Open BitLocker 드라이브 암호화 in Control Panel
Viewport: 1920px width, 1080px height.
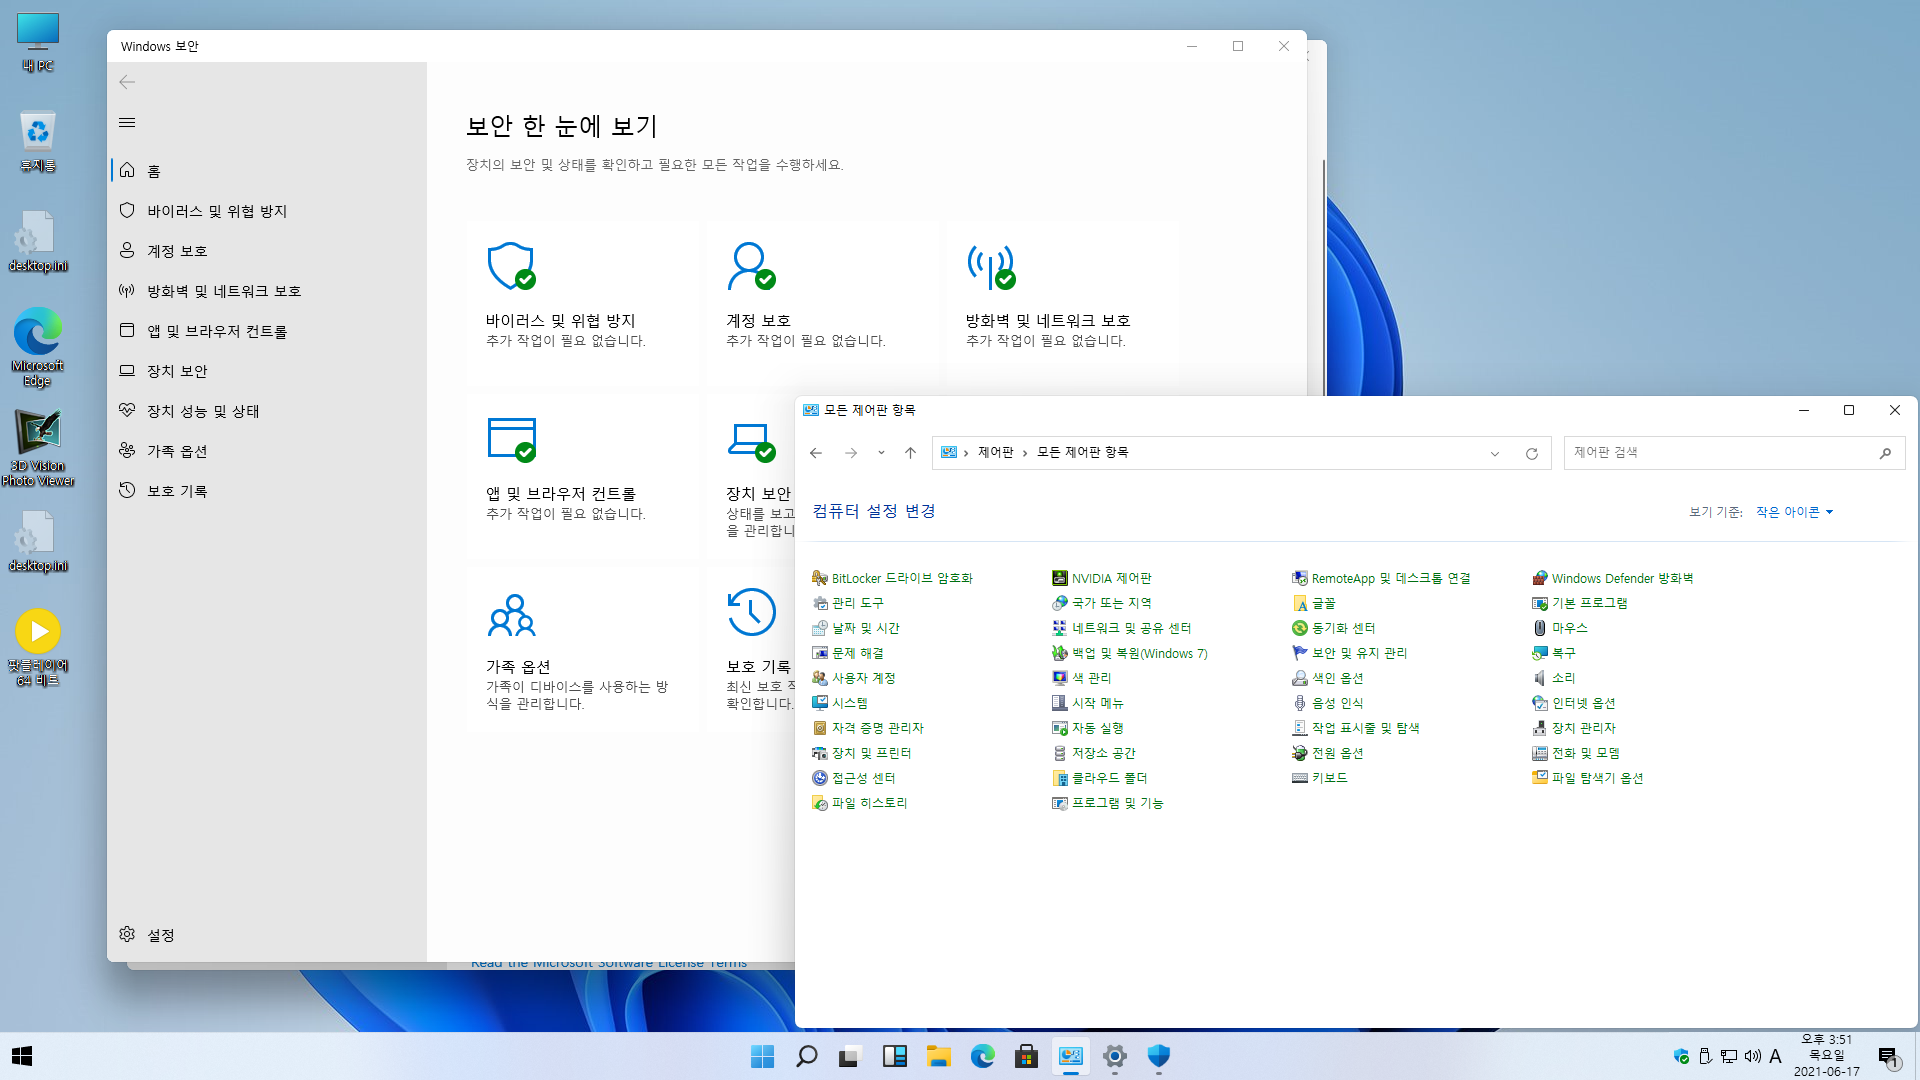892,578
